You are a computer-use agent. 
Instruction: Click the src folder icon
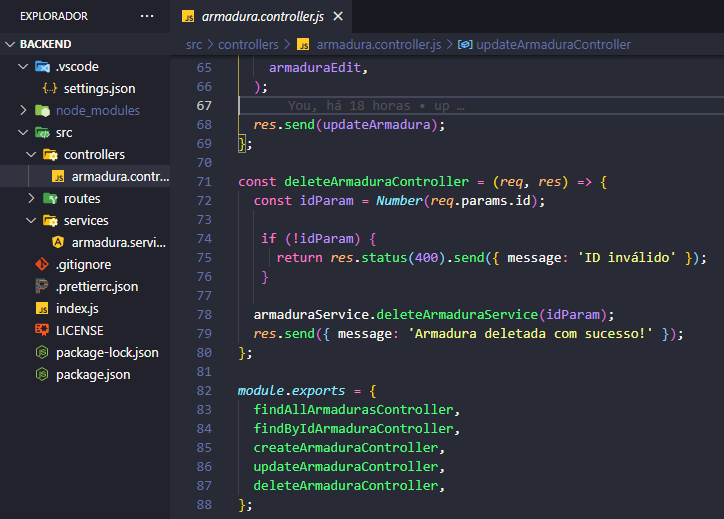coord(42,133)
